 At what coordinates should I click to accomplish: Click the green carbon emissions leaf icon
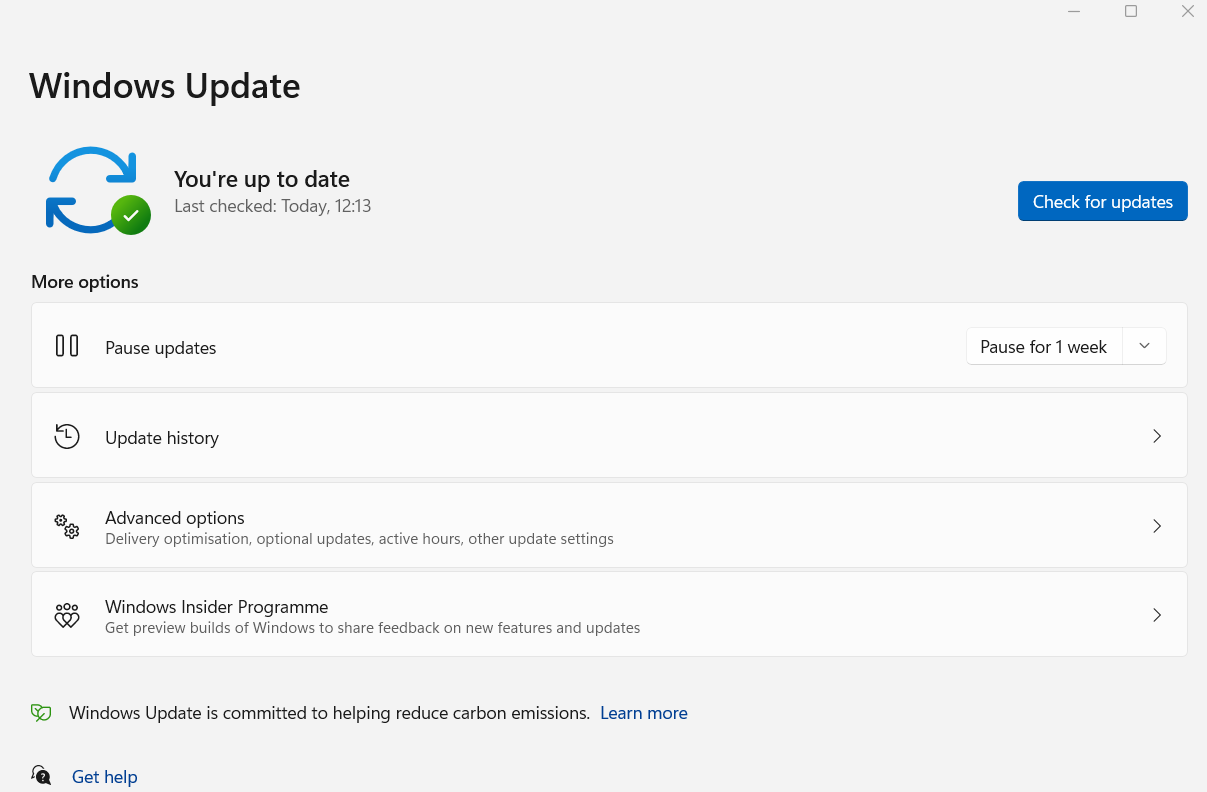click(40, 712)
